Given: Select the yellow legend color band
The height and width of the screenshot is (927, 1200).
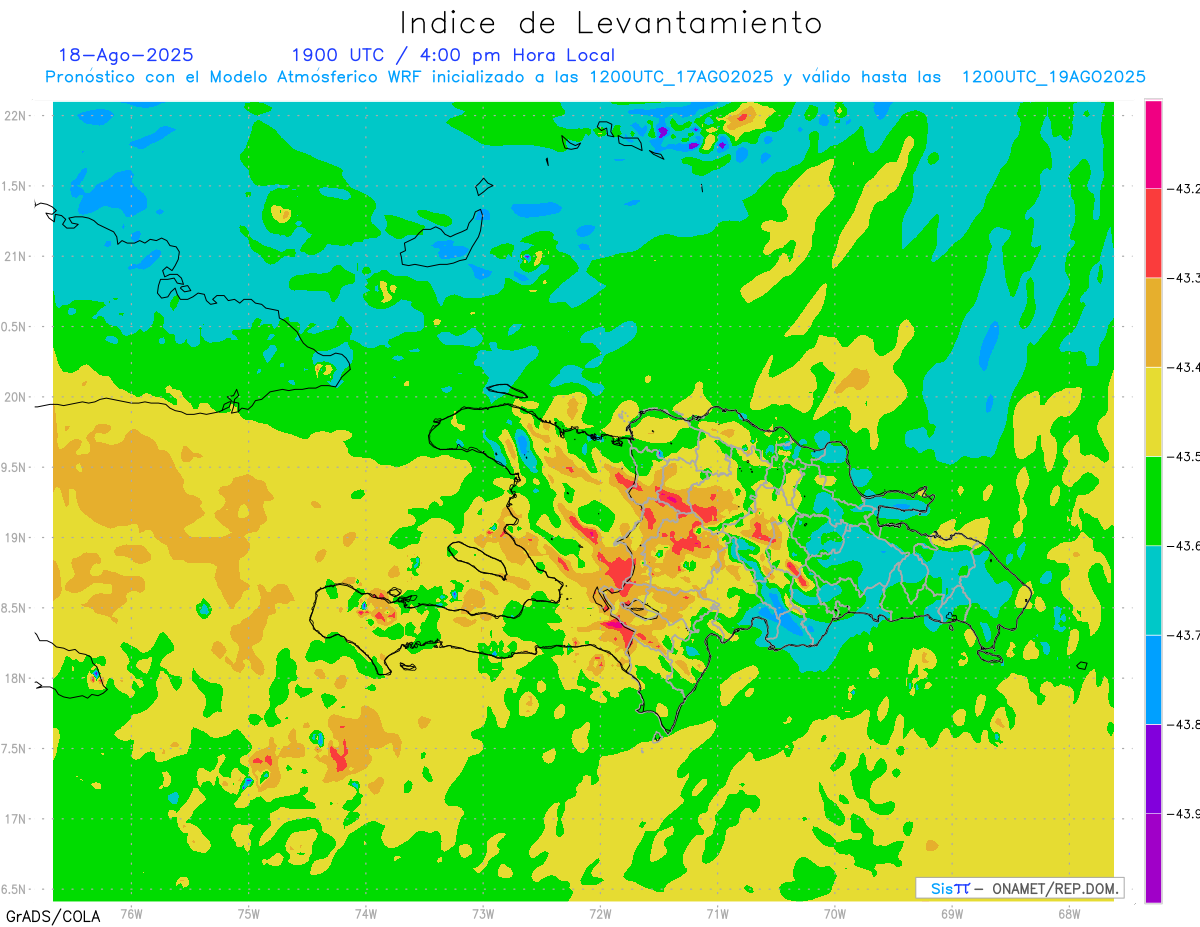Looking at the screenshot, I should tap(1153, 411).
